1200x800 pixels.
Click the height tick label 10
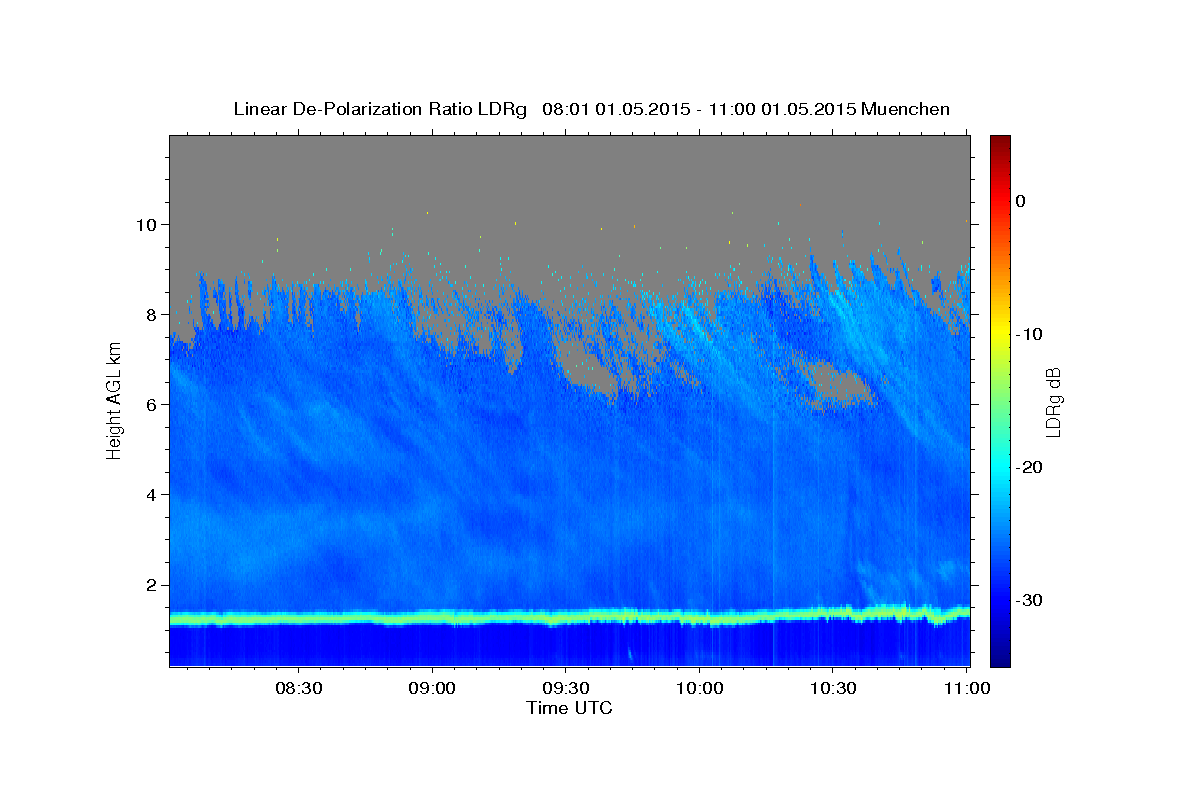coord(148,224)
